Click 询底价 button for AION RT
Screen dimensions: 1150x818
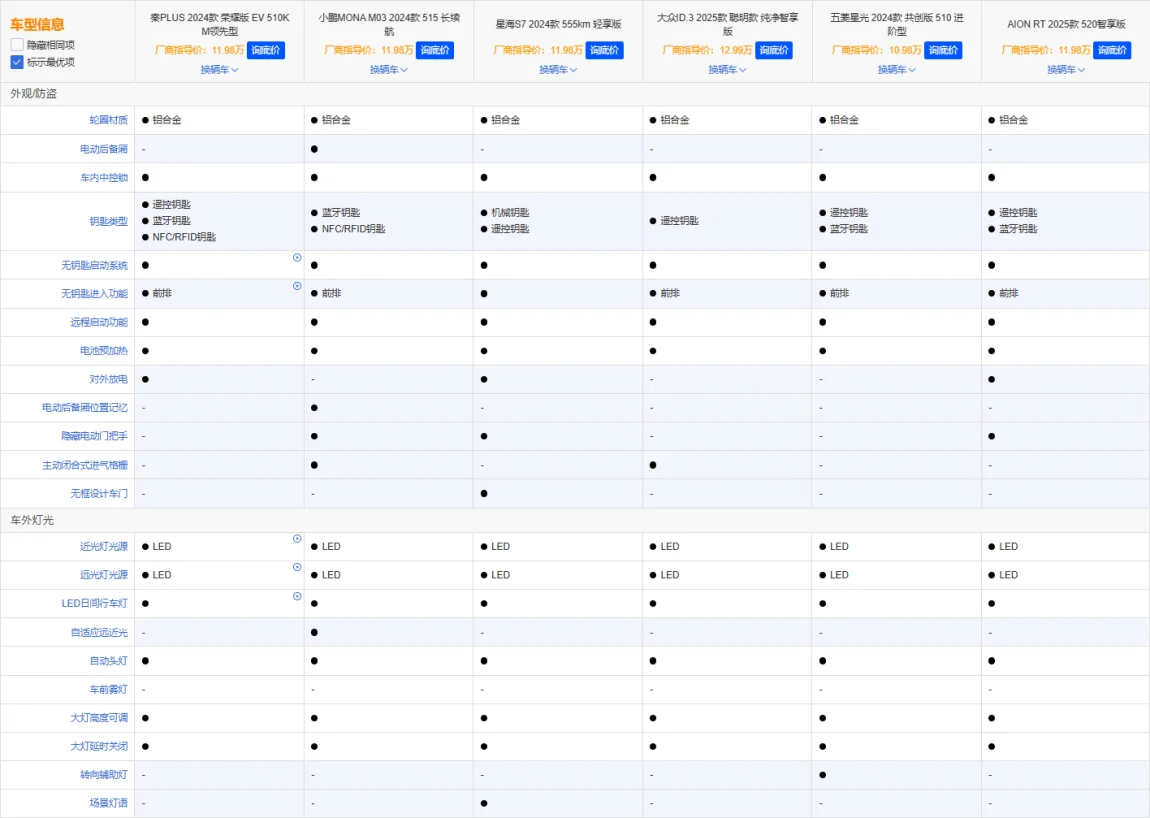tap(1112, 51)
